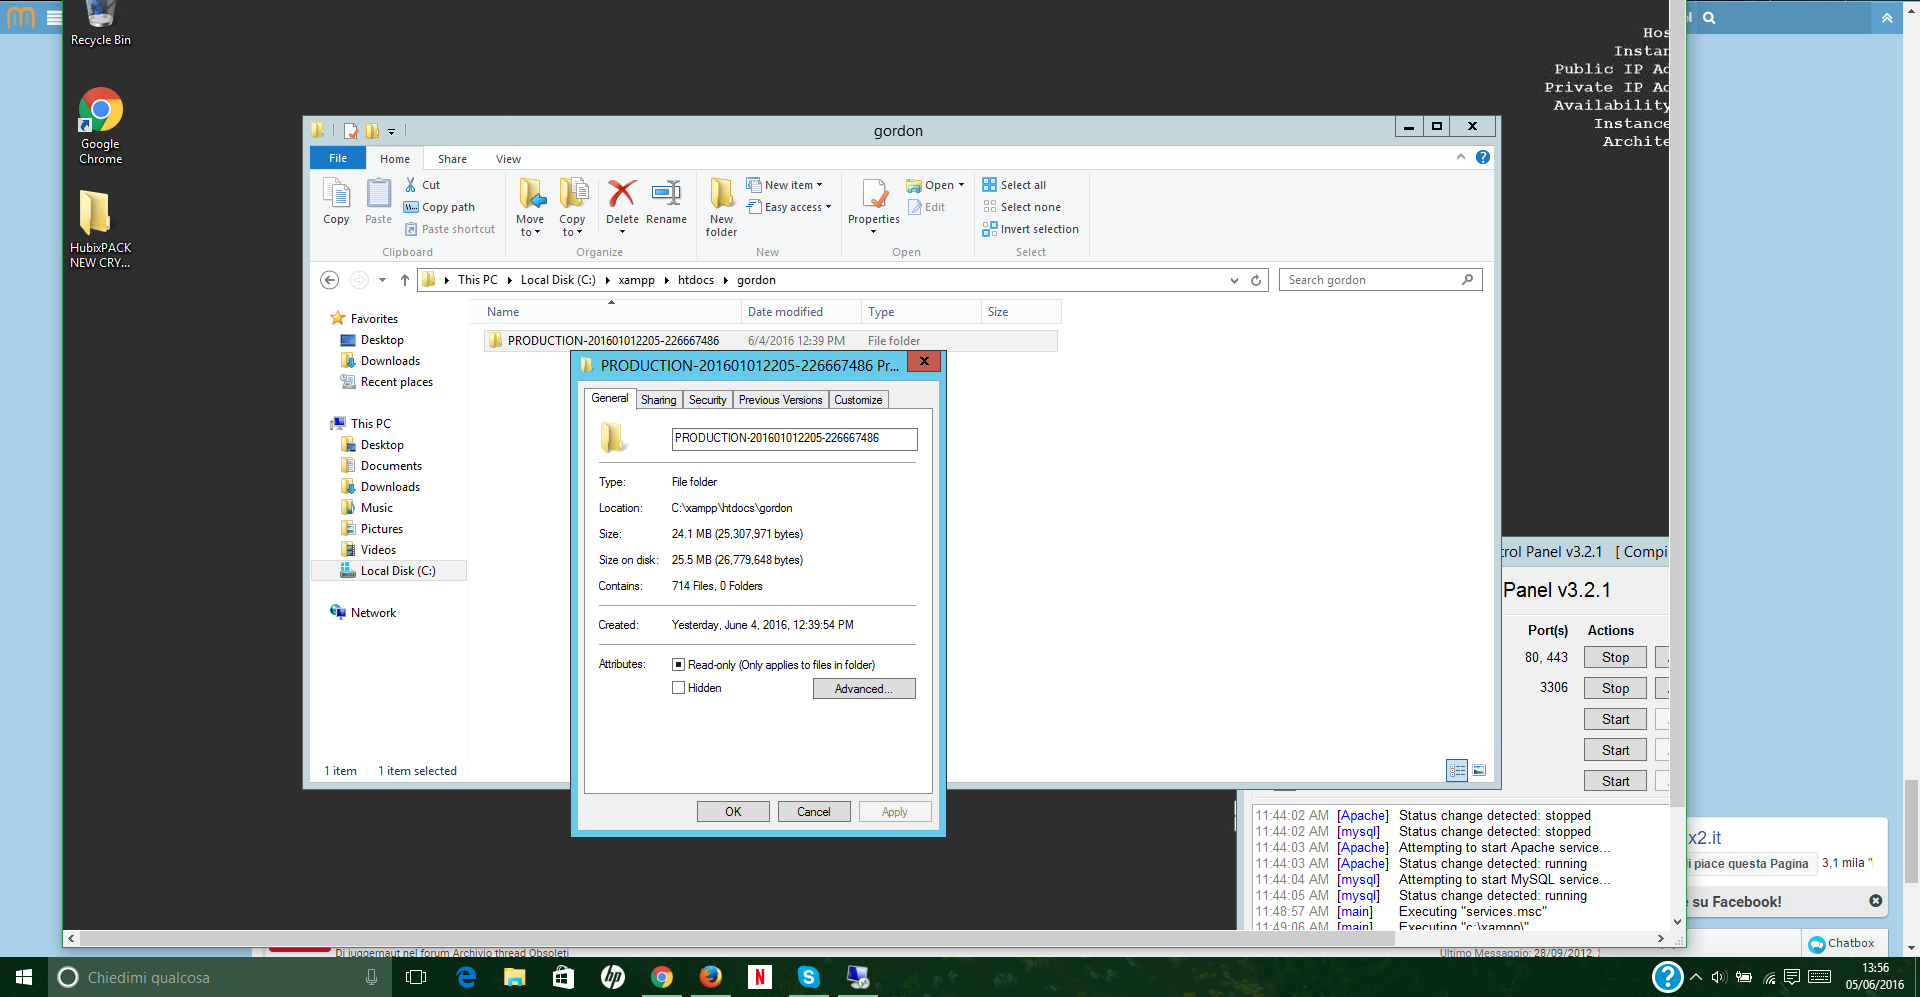Open Netflix from the taskbar
The width and height of the screenshot is (1920, 997).
point(760,977)
